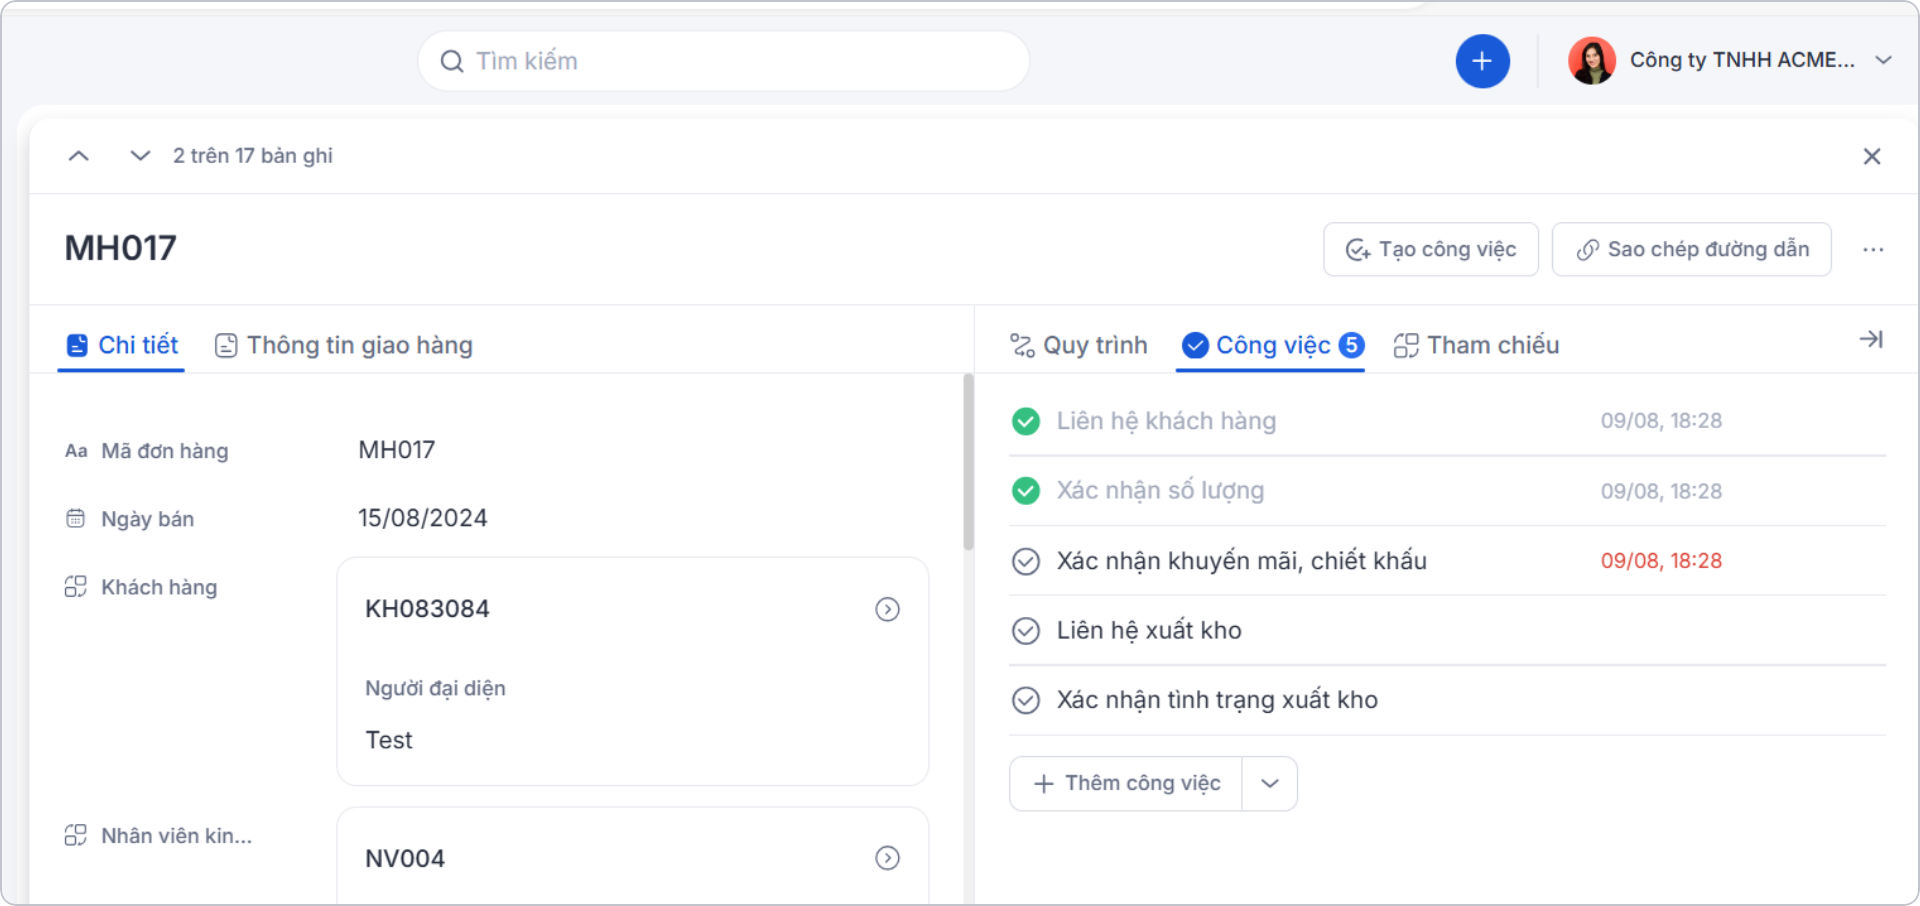Switch to the Thông tin giao hàng tab
This screenshot has height=906, width=1920.
[x=343, y=345]
